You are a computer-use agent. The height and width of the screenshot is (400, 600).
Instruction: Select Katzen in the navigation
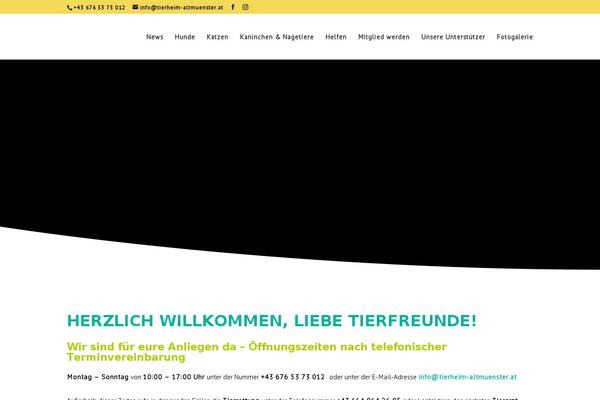[217, 37]
